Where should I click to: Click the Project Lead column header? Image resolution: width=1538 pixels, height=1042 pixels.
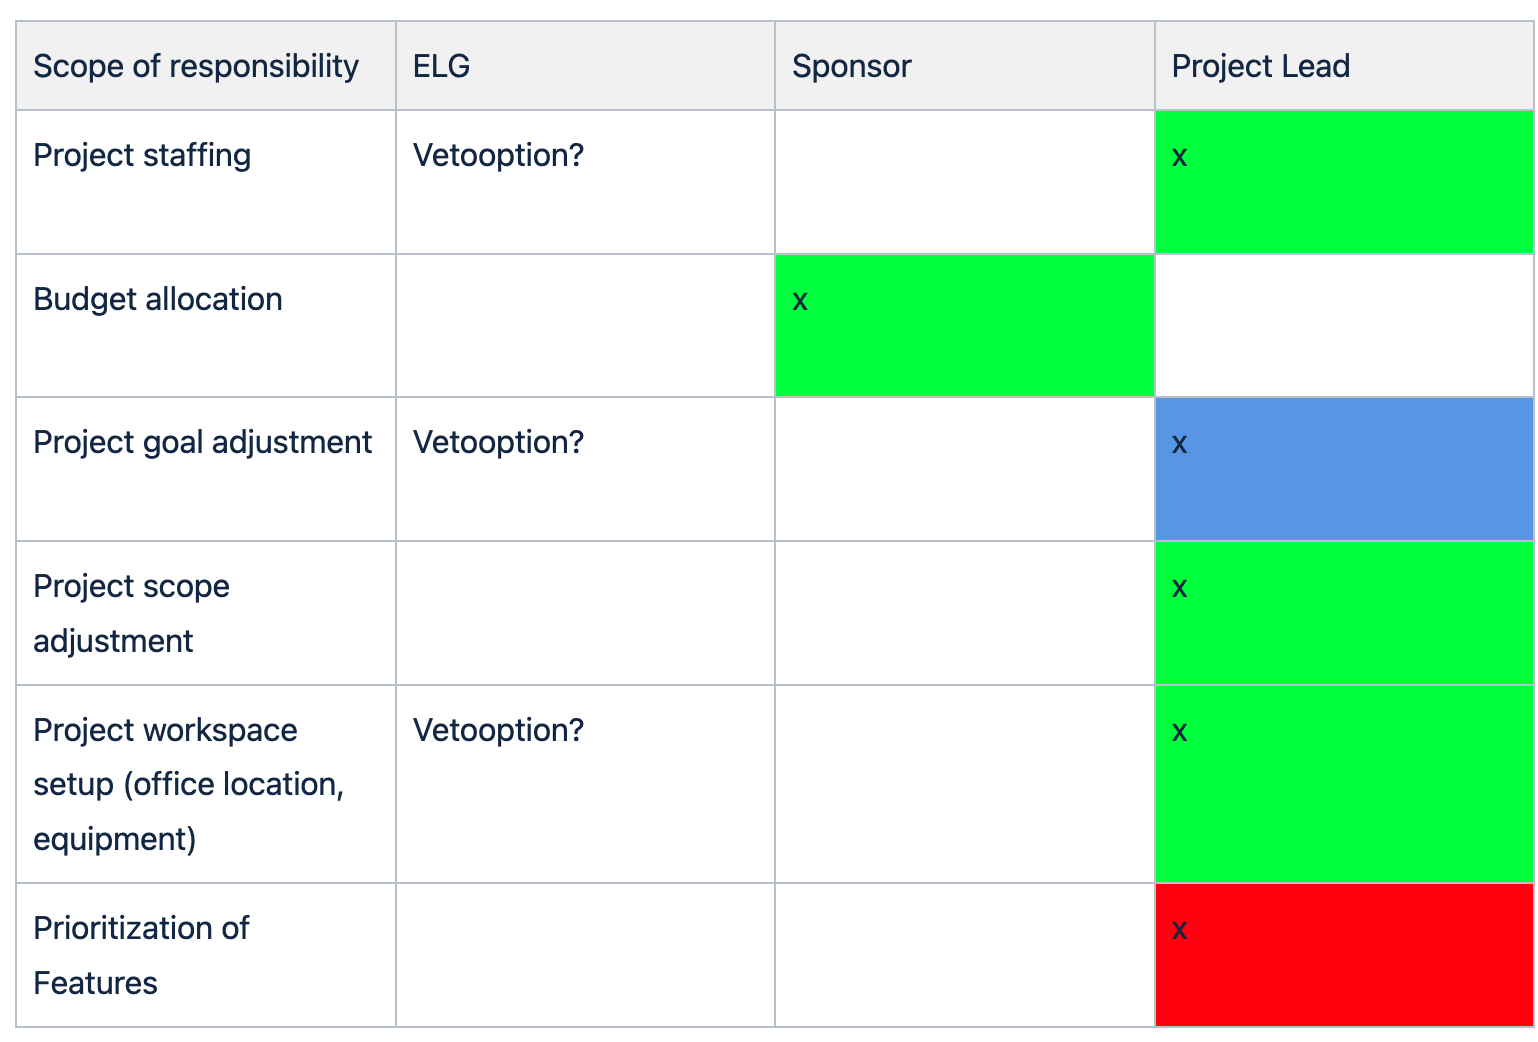pos(1260,66)
